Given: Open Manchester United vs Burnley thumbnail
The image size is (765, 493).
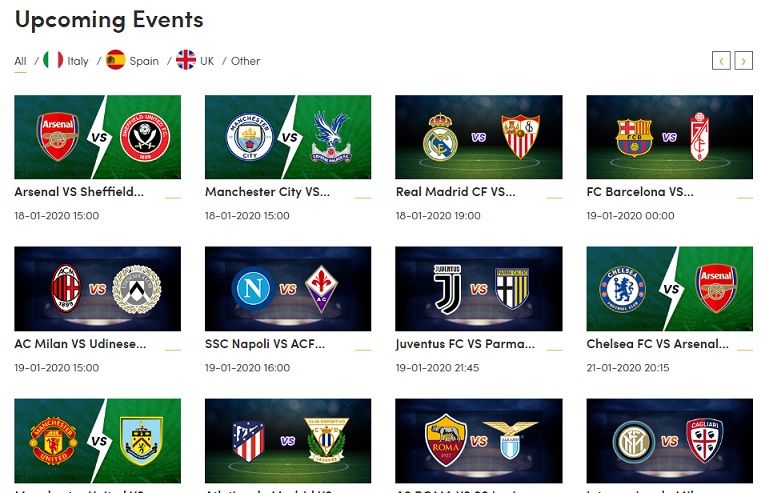Looking at the screenshot, I should [x=98, y=441].
